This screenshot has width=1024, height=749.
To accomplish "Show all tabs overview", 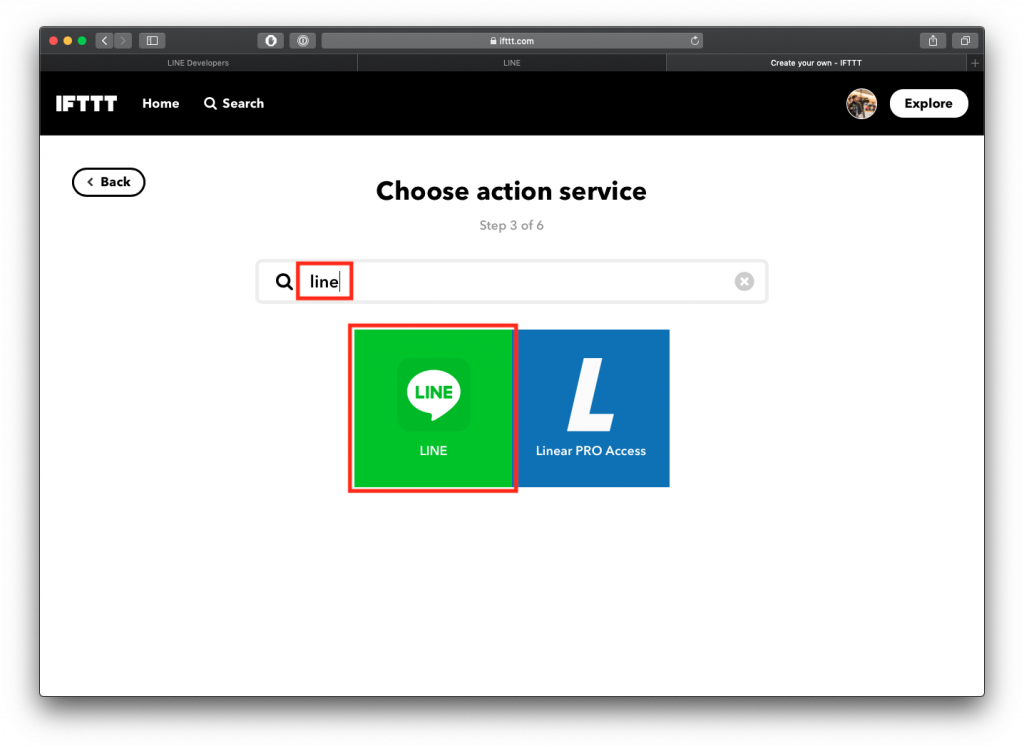I will [965, 40].
